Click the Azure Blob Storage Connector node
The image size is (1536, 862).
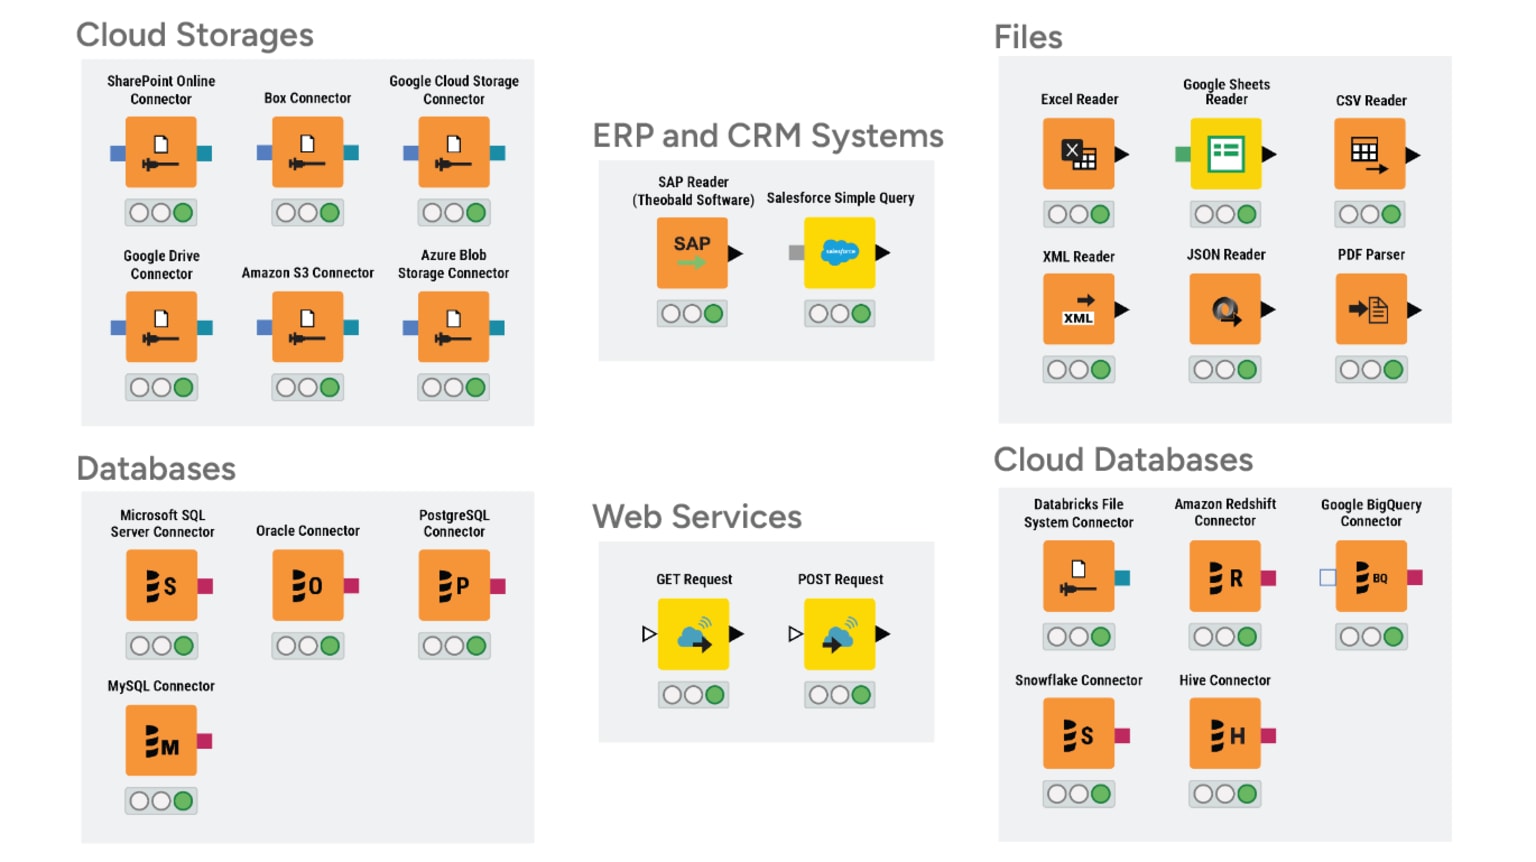[x=454, y=327]
